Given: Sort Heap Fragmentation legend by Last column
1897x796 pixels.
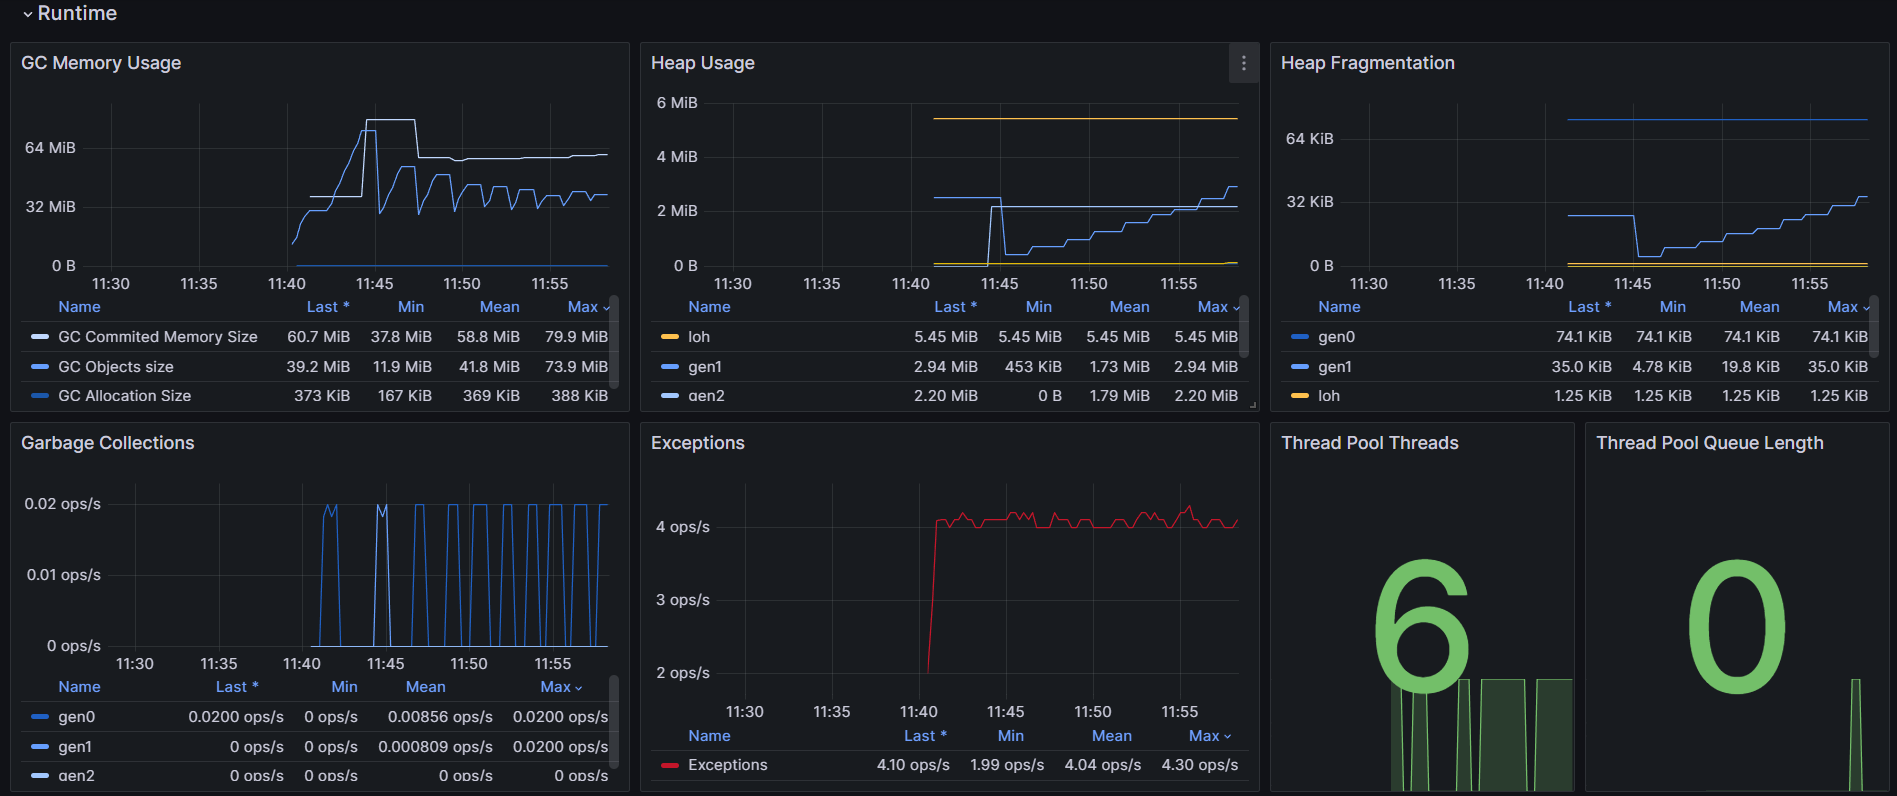Looking at the screenshot, I should 1583,307.
